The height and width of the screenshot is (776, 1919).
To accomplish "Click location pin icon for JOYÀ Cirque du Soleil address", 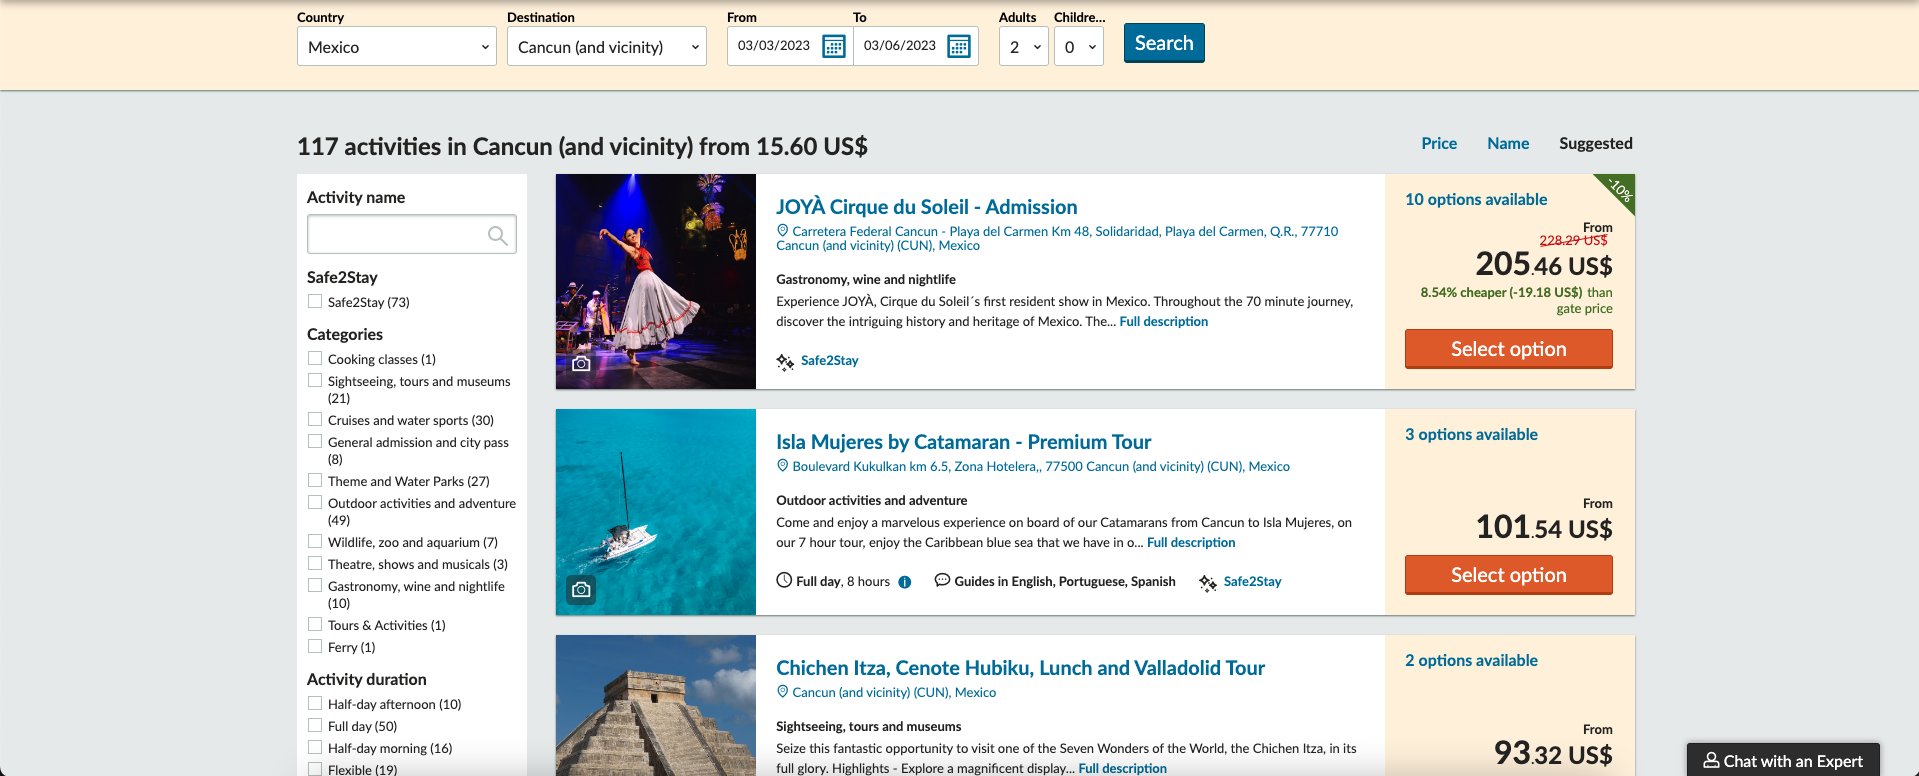I will tap(783, 231).
